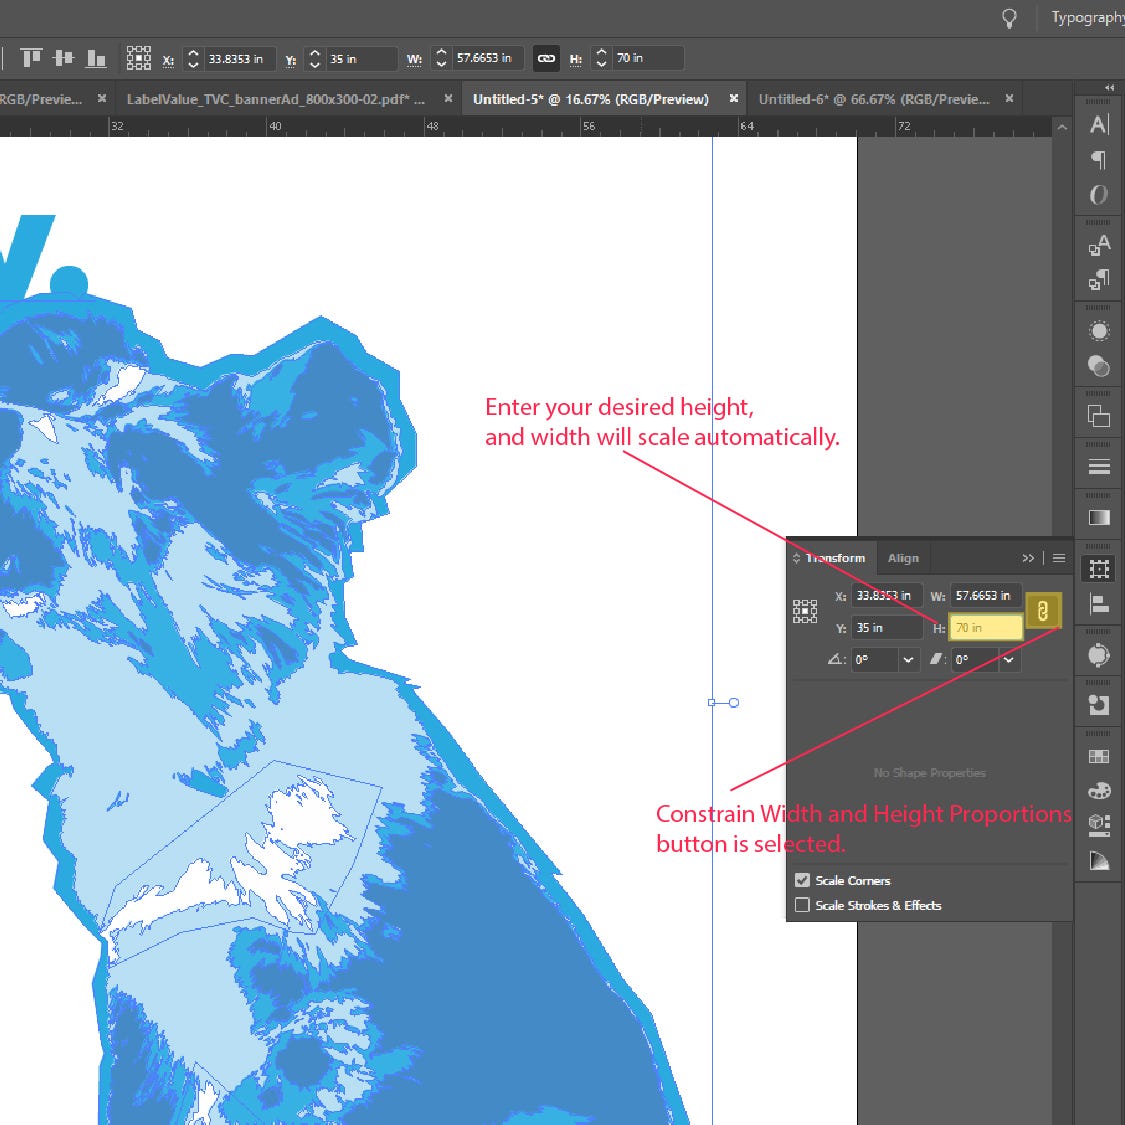Click the X field in control bar
This screenshot has height=1125, width=1125.
[239, 59]
